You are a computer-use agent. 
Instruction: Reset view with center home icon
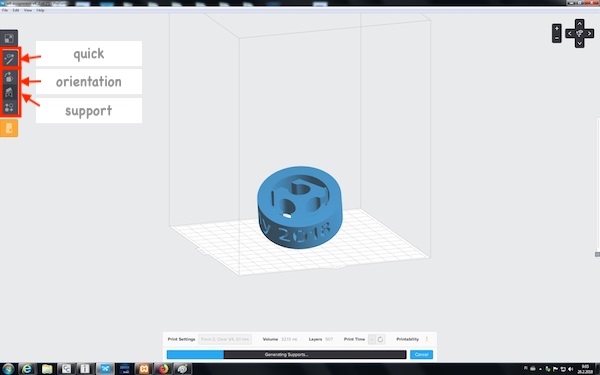(579, 34)
